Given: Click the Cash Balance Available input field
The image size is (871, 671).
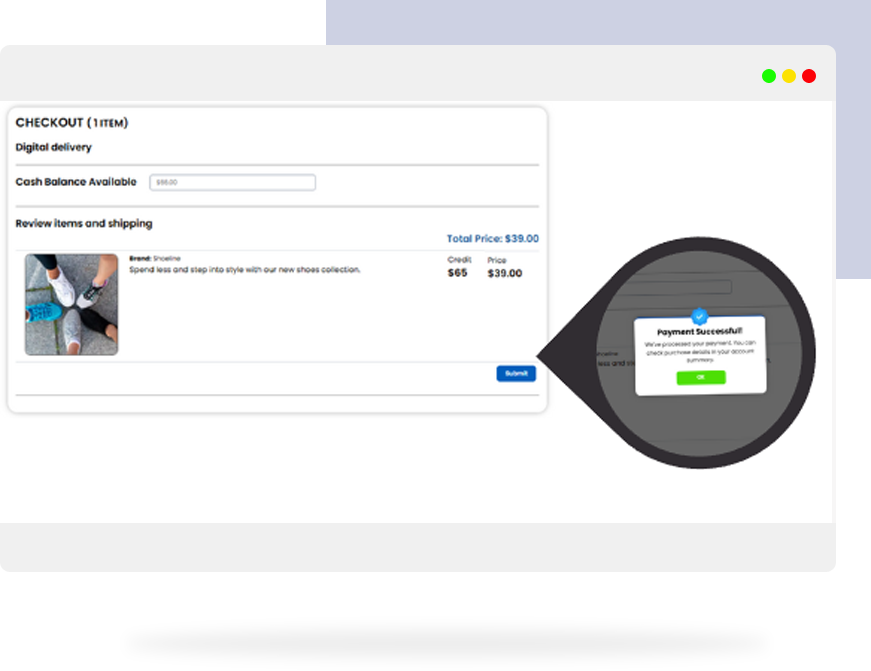Looking at the screenshot, I should [232, 182].
